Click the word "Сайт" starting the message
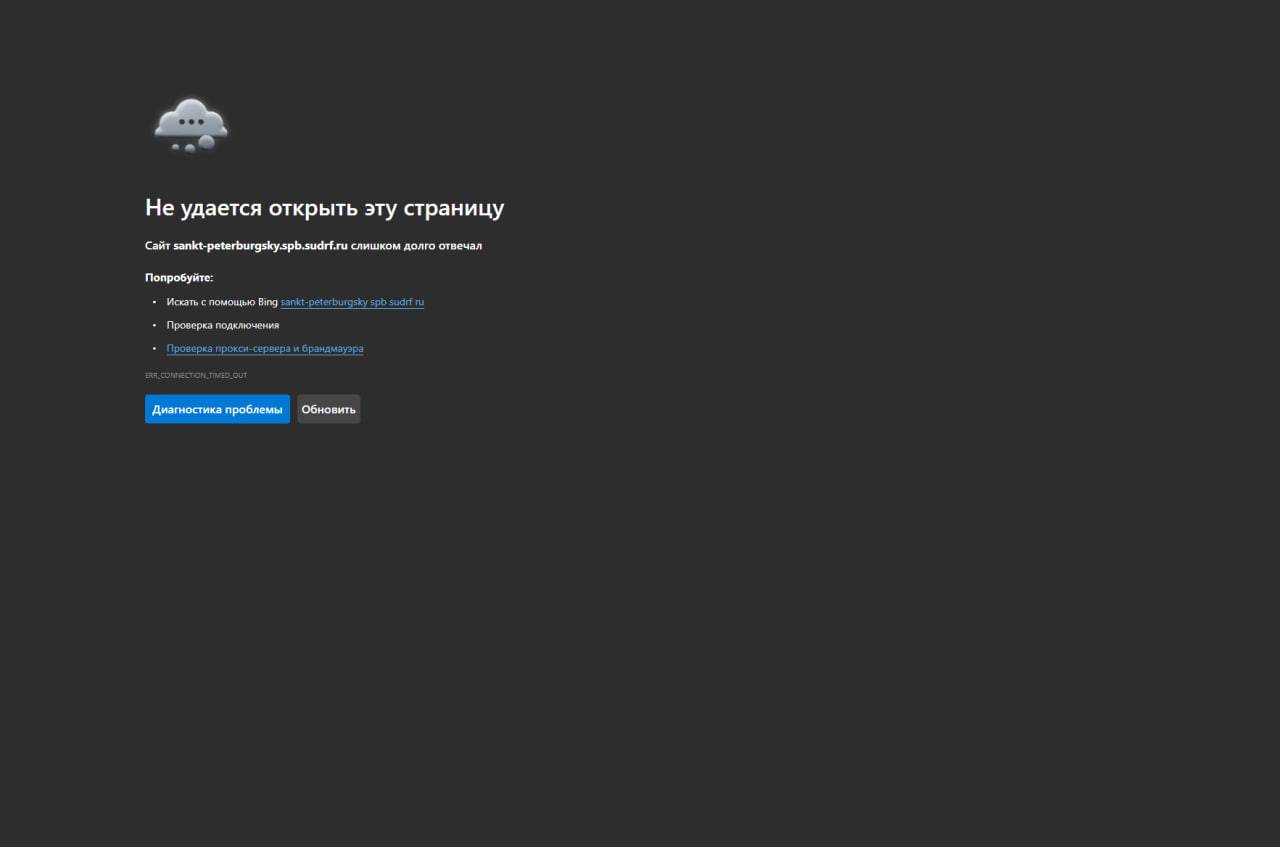1280x847 pixels. (x=157, y=246)
